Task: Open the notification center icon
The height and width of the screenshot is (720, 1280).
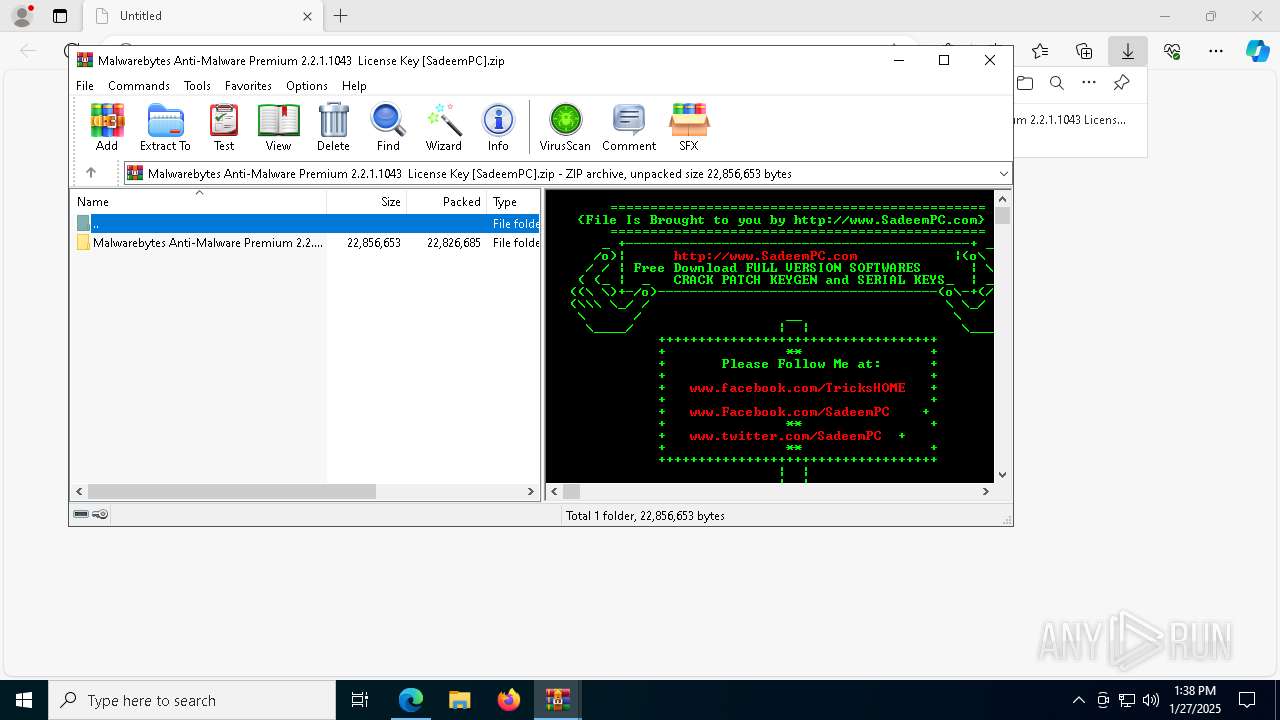Action: click(x=1247, y=700)
